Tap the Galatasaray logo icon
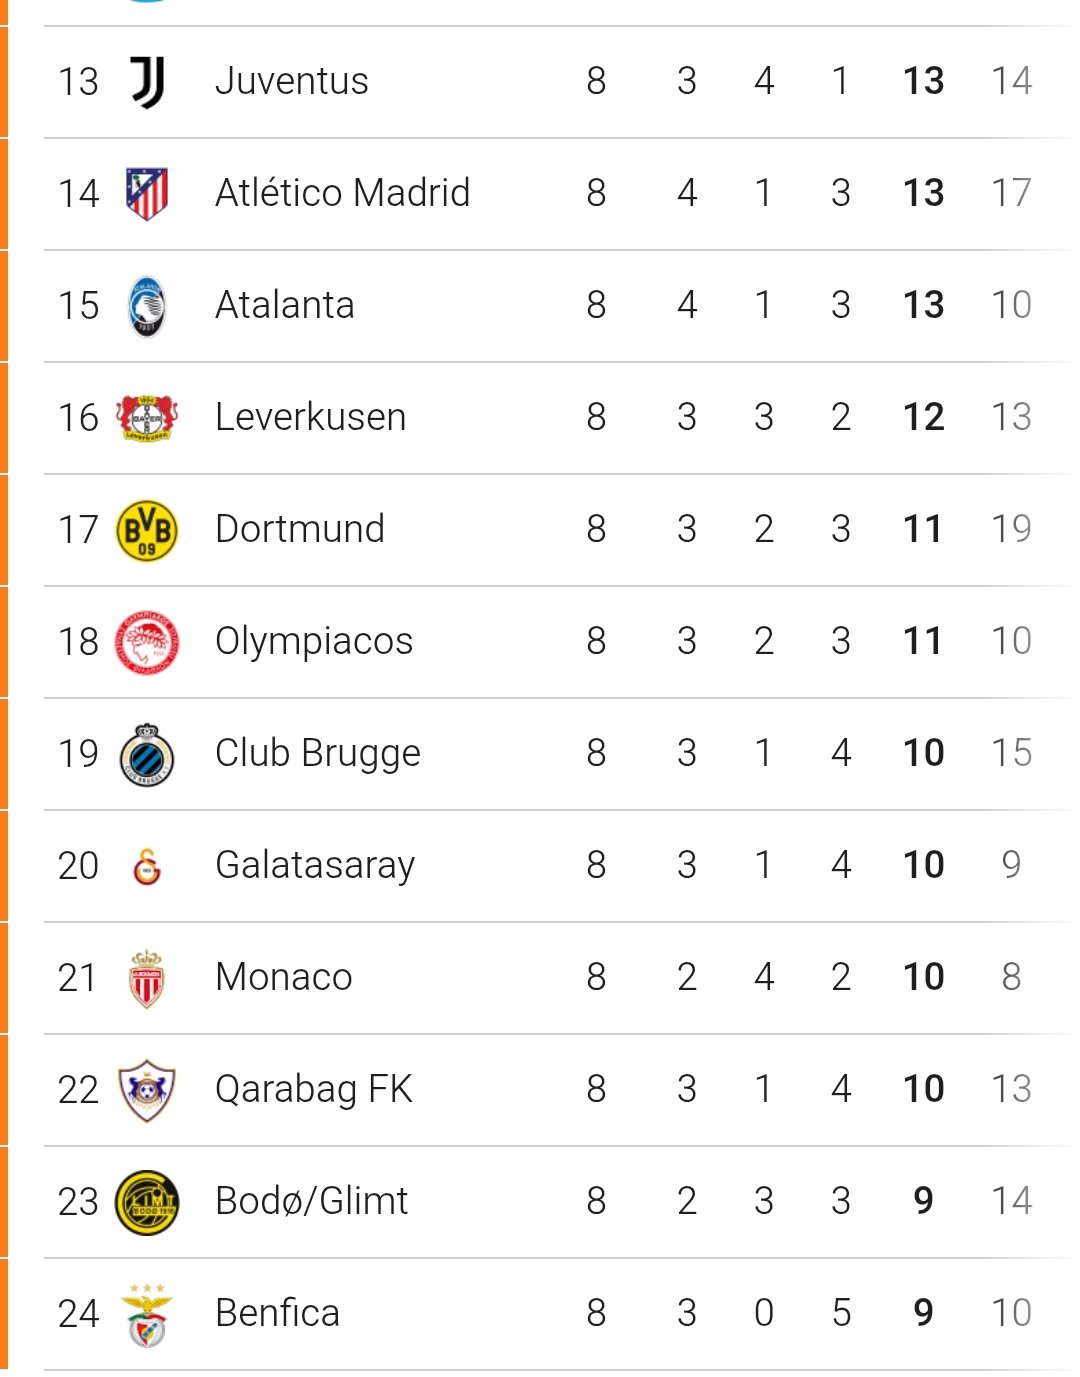 click(147, 866)
